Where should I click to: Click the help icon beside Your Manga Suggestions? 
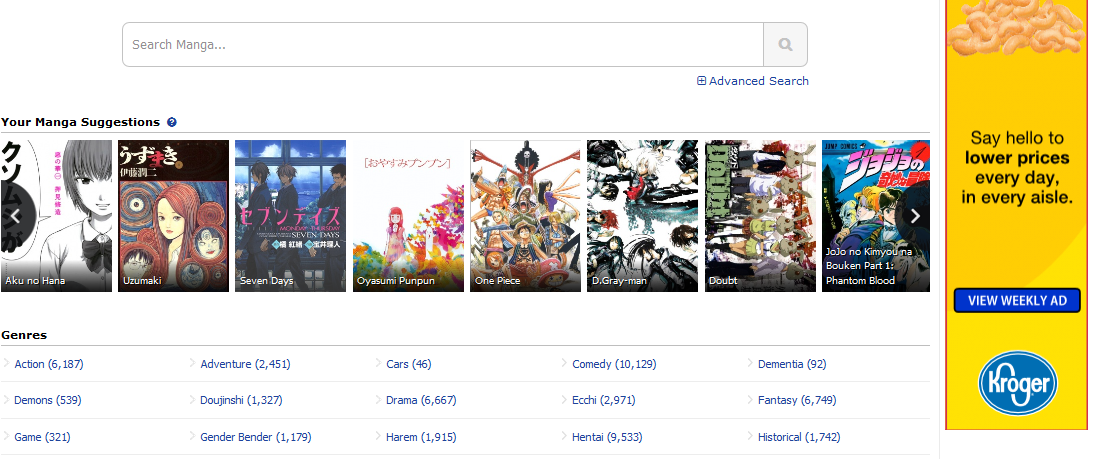coord(172,122)
